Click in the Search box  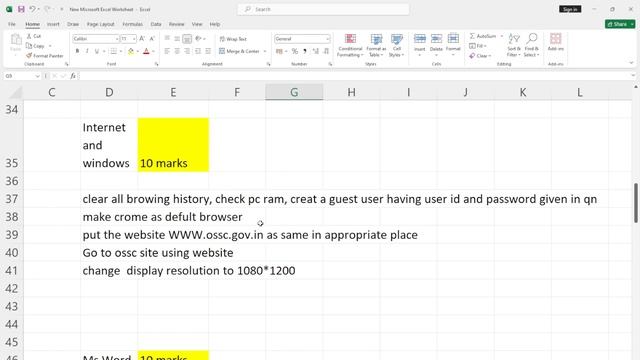pyautogui.click(x=323, y=9)
